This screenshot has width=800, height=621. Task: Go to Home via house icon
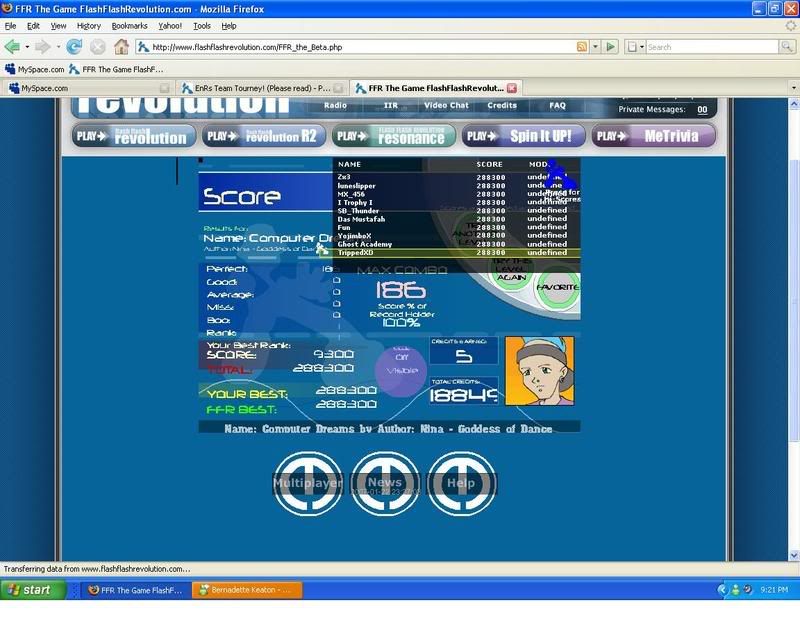121,46
